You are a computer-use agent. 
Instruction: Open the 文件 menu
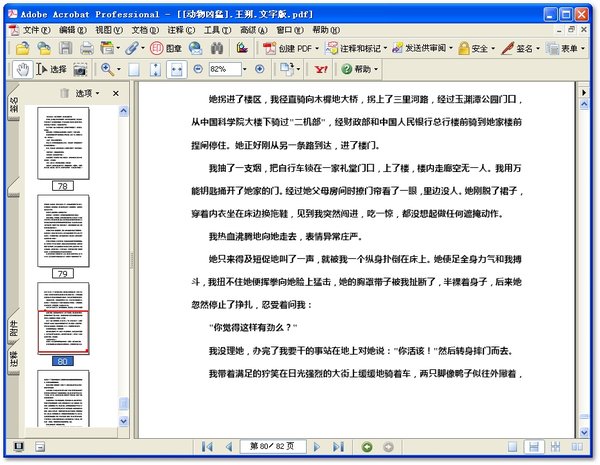[x=36, y=29]
